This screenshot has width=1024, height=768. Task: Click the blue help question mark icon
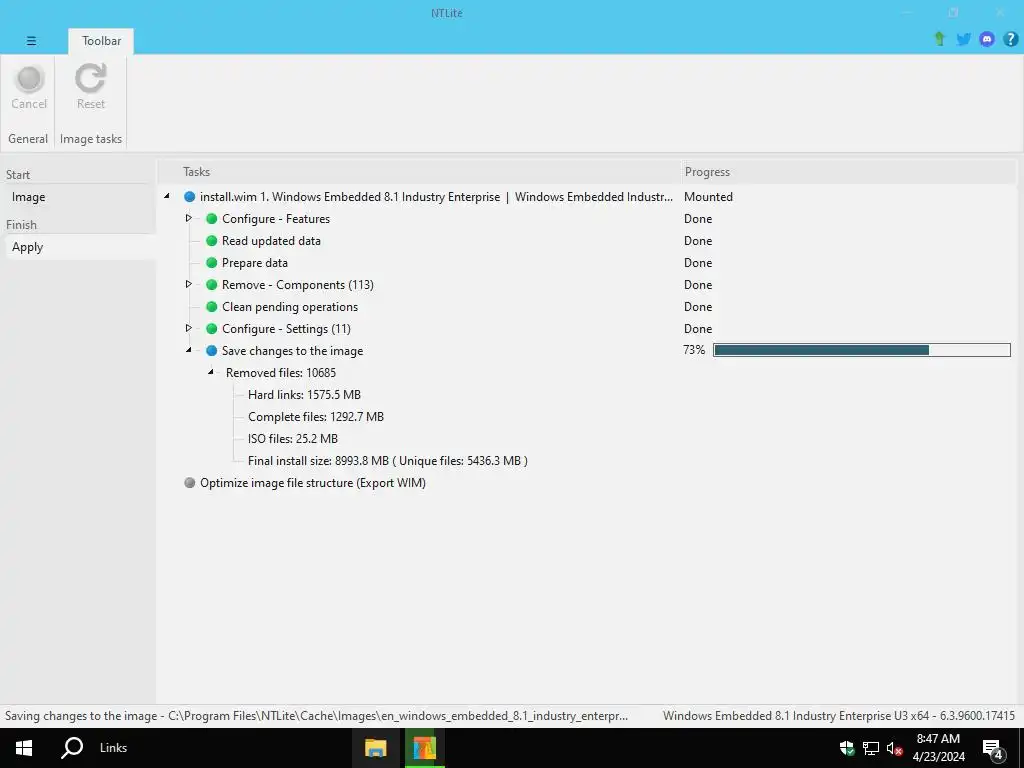1010,39
